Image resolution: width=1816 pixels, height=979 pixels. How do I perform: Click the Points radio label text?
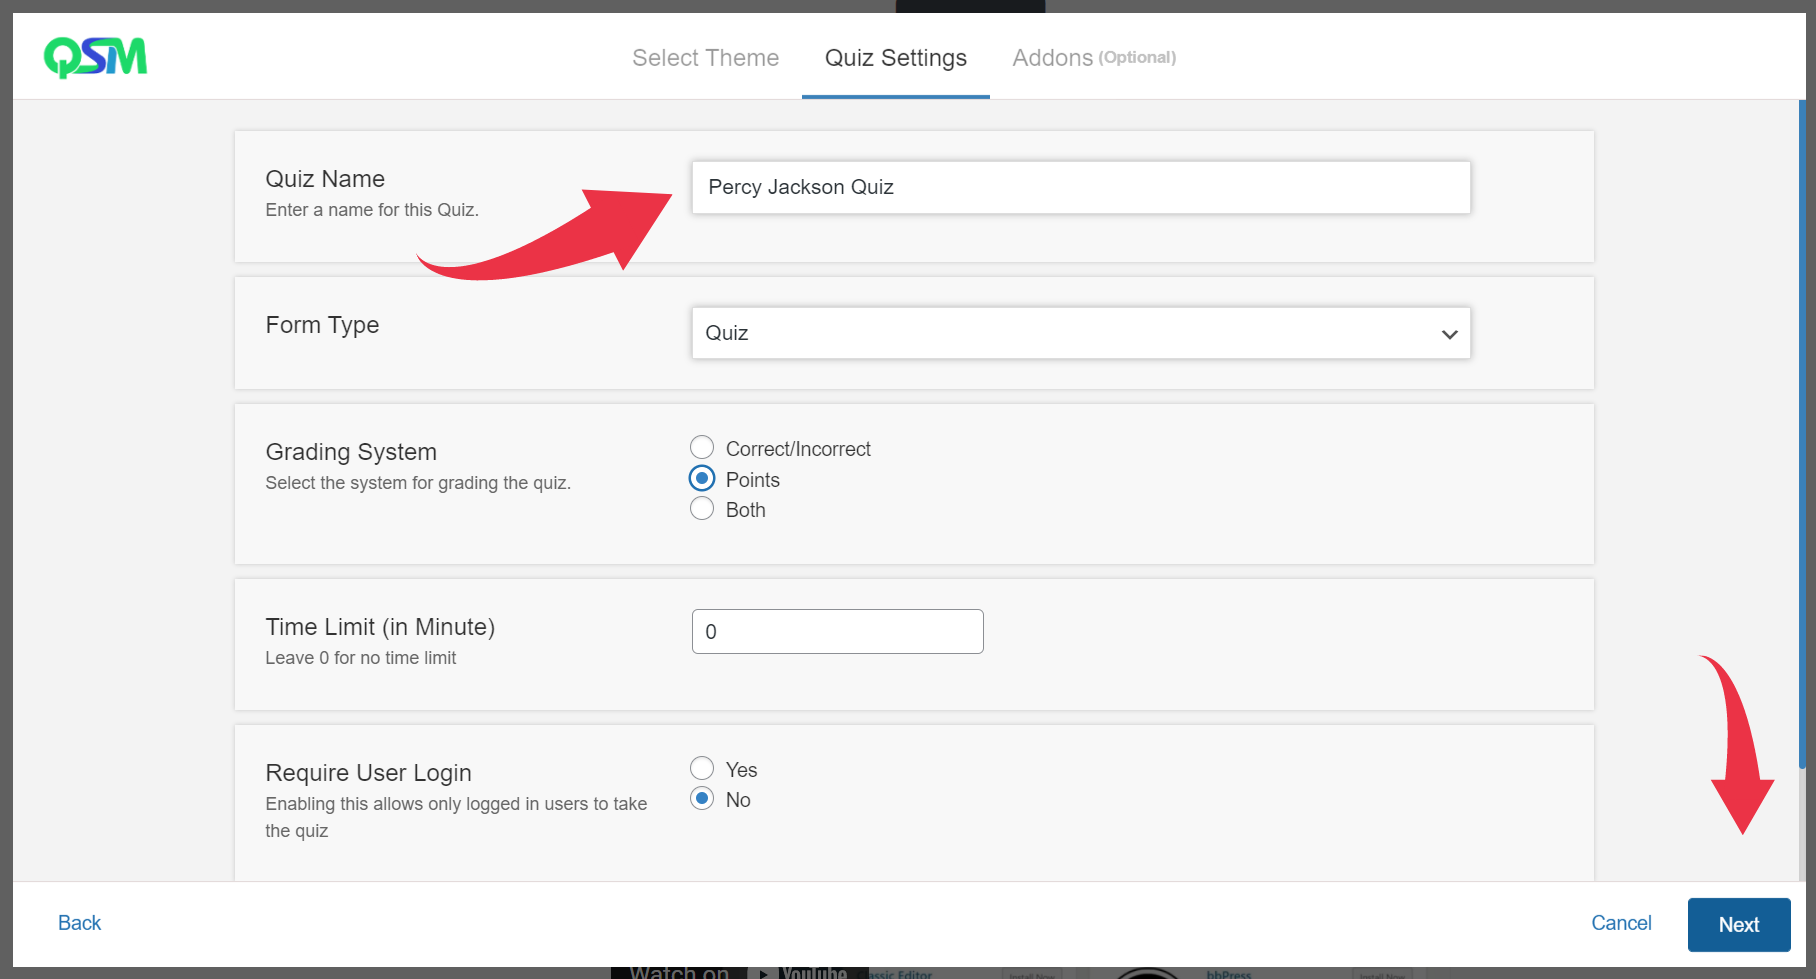pyautogui.click(x=752, y=480)
